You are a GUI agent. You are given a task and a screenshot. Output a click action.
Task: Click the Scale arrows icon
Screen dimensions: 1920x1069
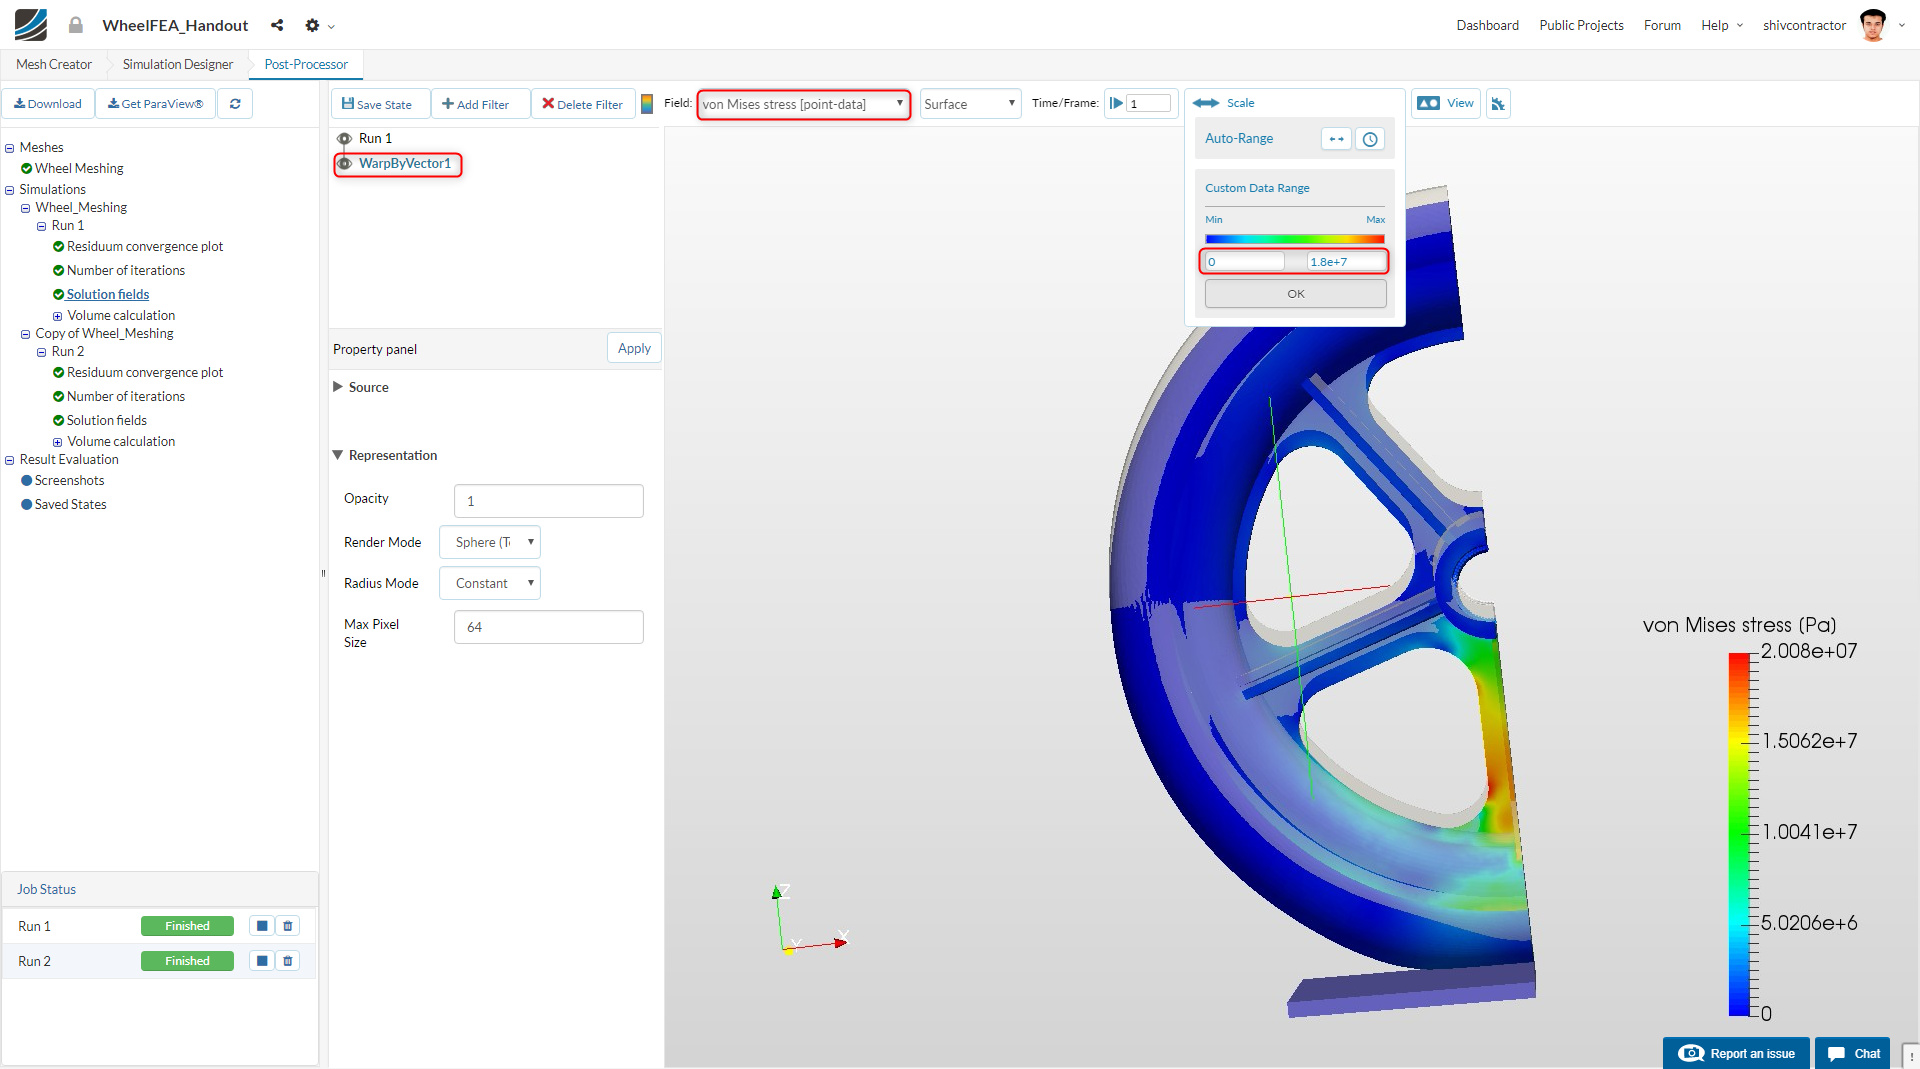coord(1206,103)
